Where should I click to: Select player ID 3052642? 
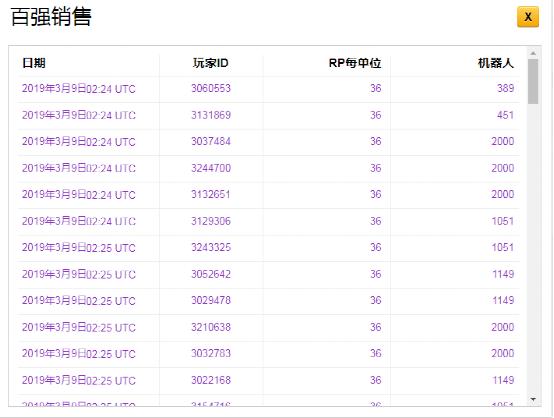pyautogui.click(x=211, y=274)
